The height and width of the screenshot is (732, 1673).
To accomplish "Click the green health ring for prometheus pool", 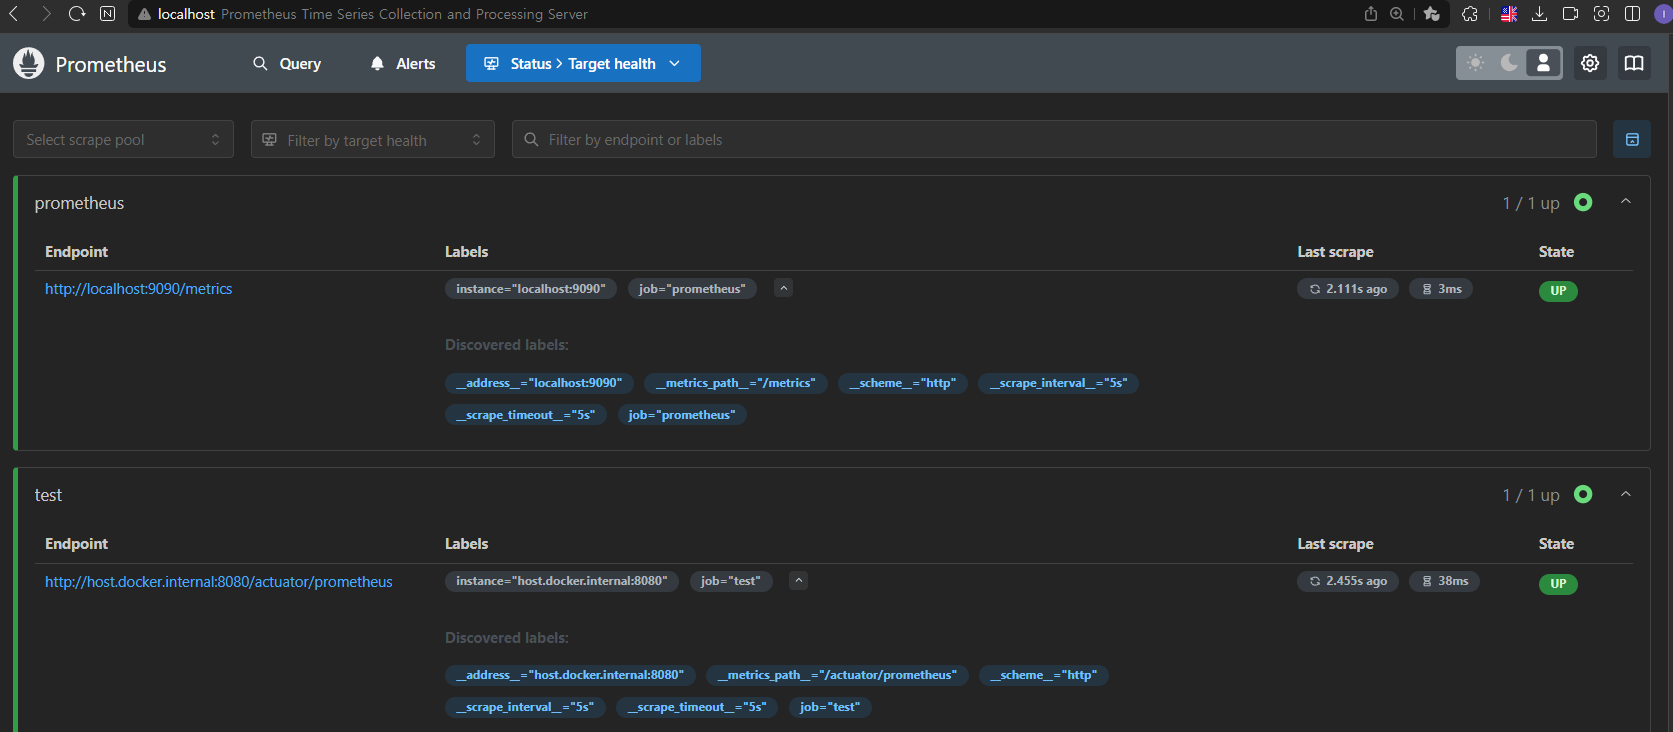I will (1583, 202).
